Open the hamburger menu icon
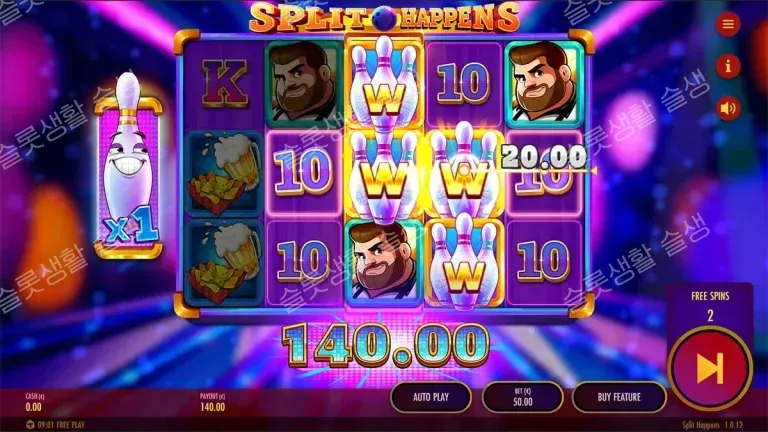The width and height of the screenshot is (768, 432). pyautogui.click(x=728, y=24)
